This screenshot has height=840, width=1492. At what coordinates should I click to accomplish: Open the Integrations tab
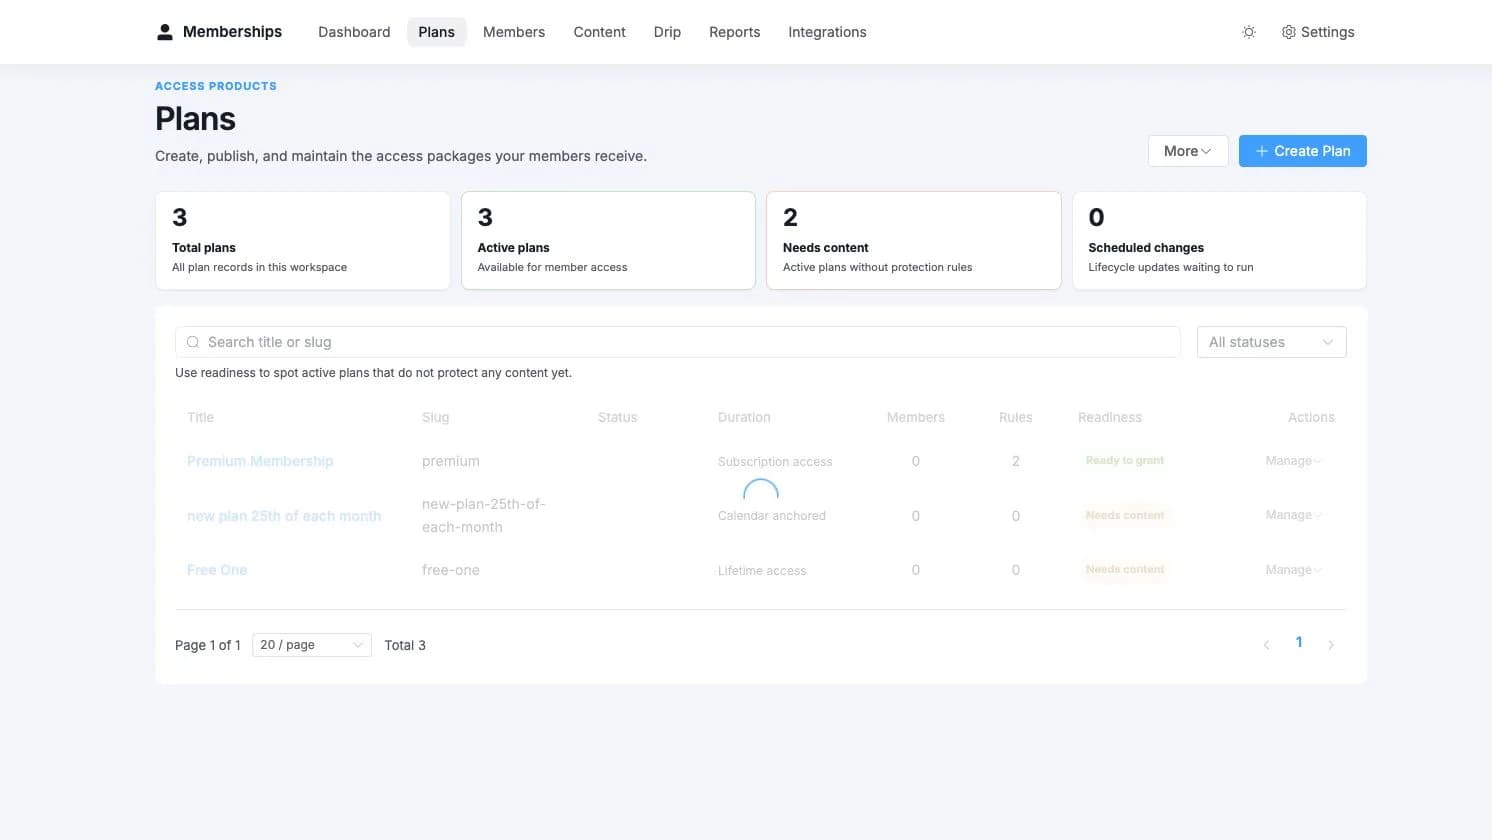tap(827, 32)
